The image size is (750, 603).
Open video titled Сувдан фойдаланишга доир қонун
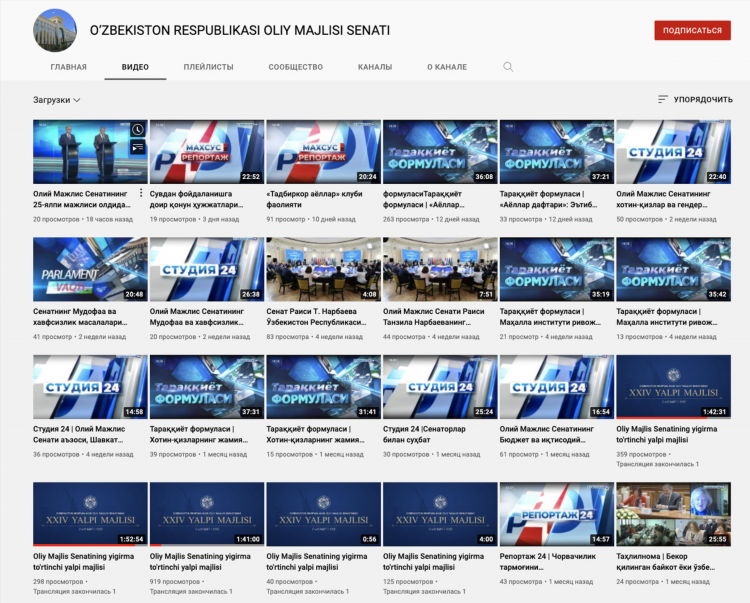pyautogui.click(x=197, y=199)
